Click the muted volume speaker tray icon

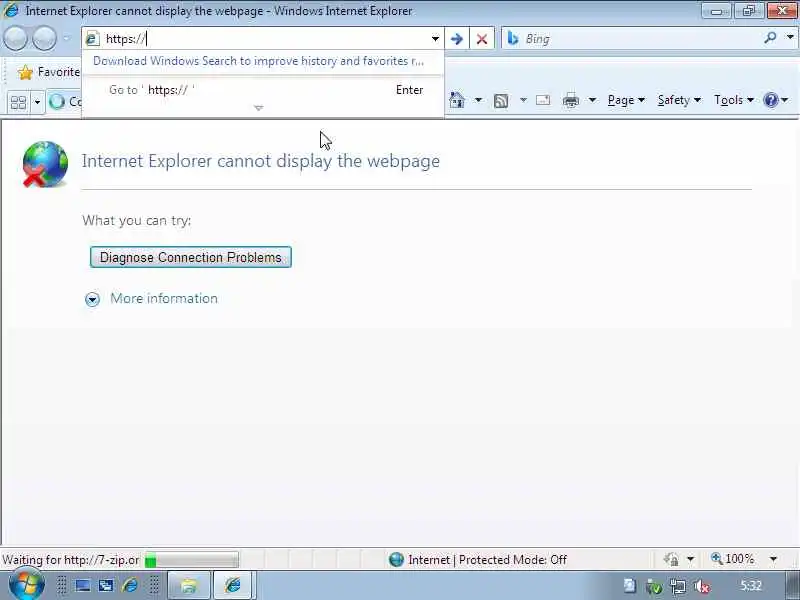(x=703, y=587)
